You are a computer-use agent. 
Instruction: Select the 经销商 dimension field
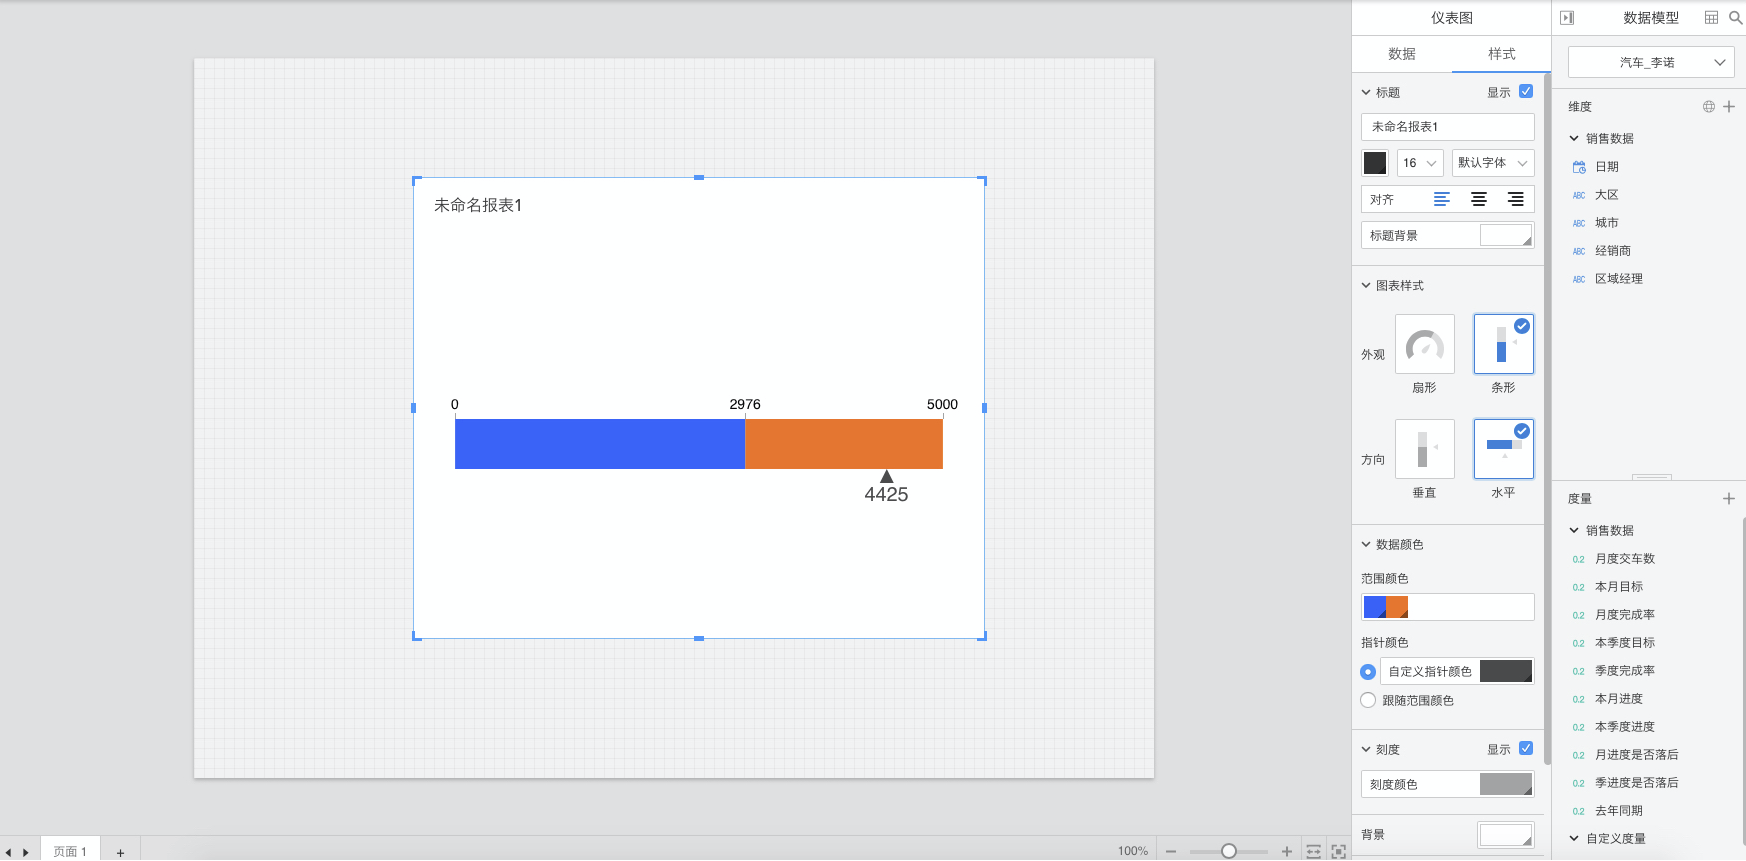(1613, 251)
